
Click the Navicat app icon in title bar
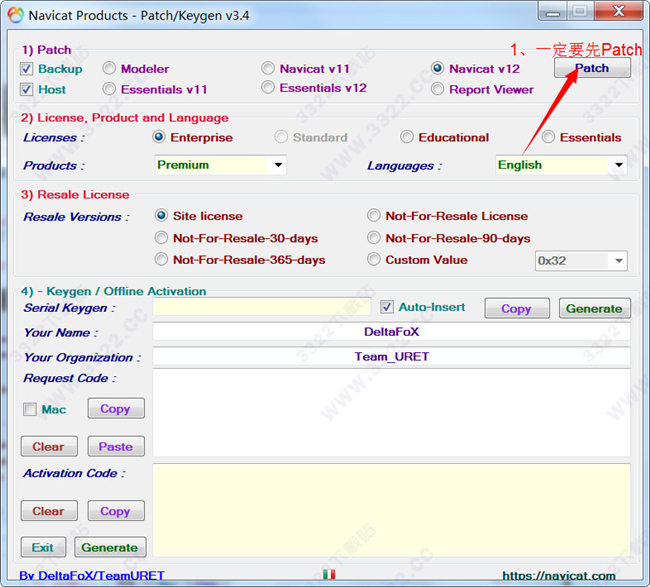[15, 15]
